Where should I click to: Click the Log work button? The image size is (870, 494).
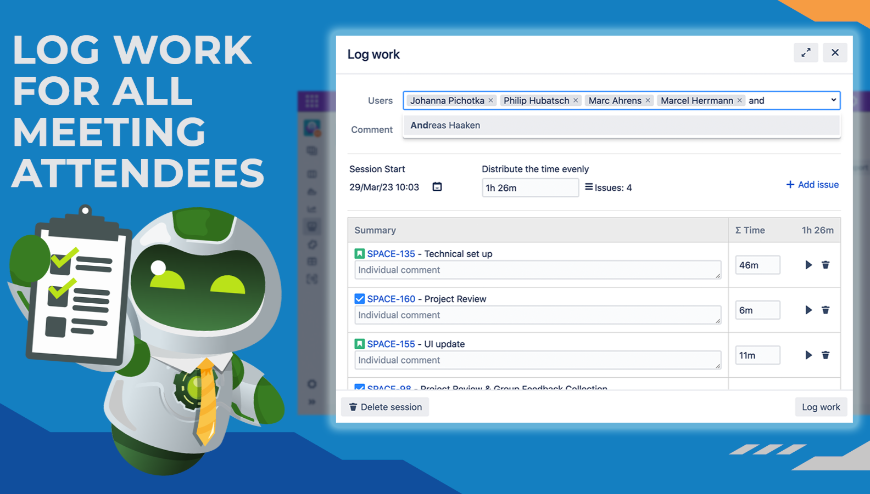[x=821, y=407]
